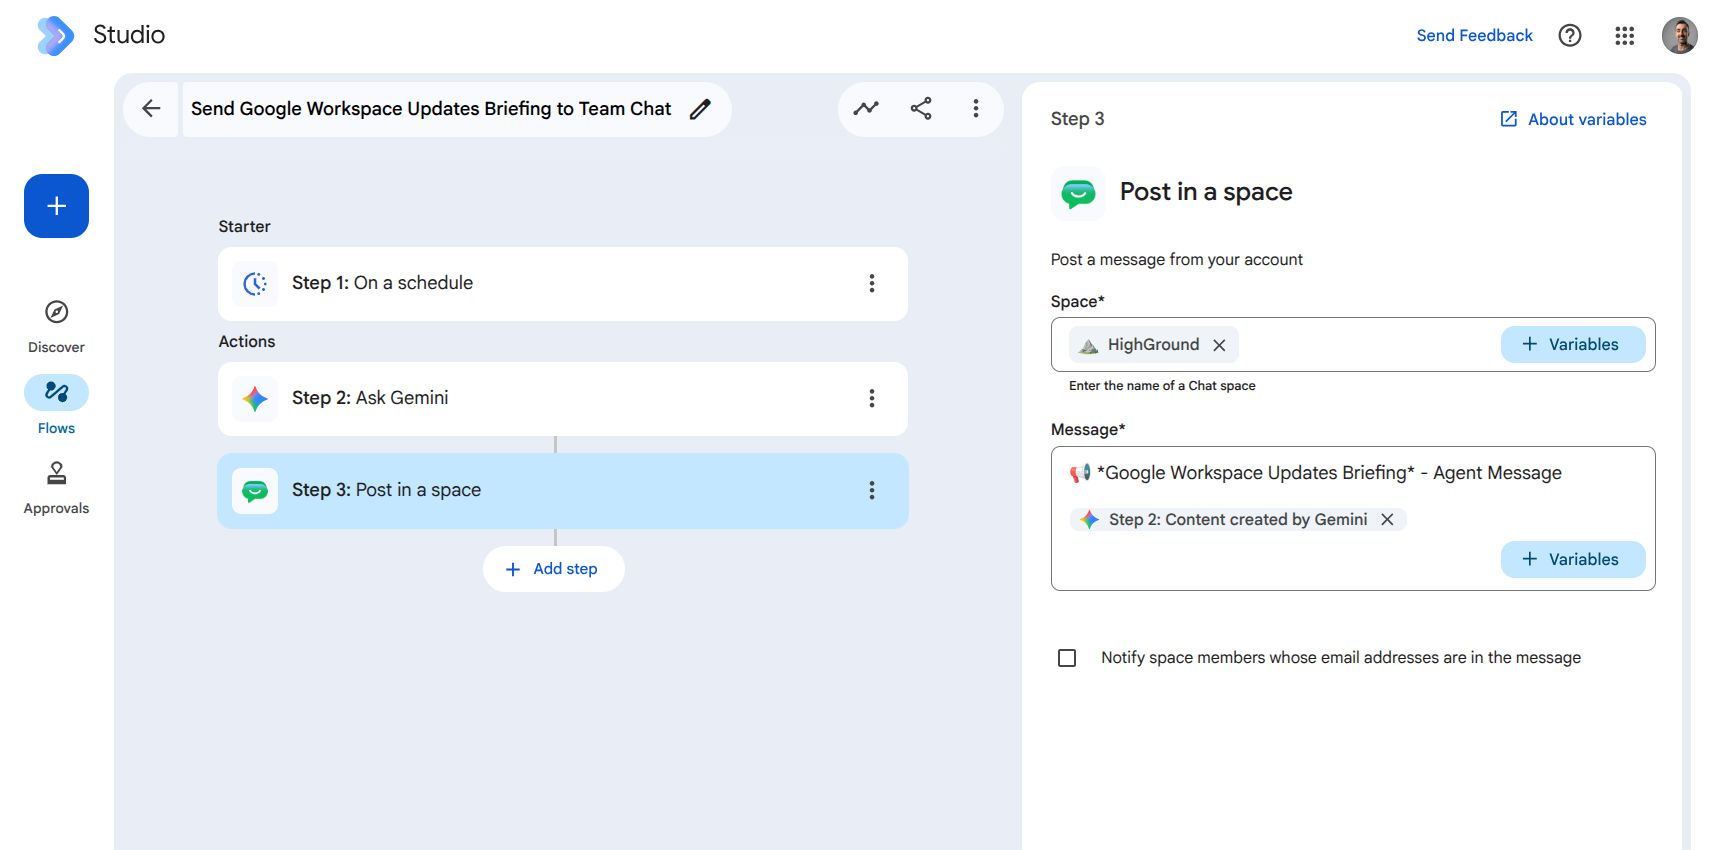Go back with the left arrow
The height and width of the screenshot is (850, 1717).
click(152, 109)
